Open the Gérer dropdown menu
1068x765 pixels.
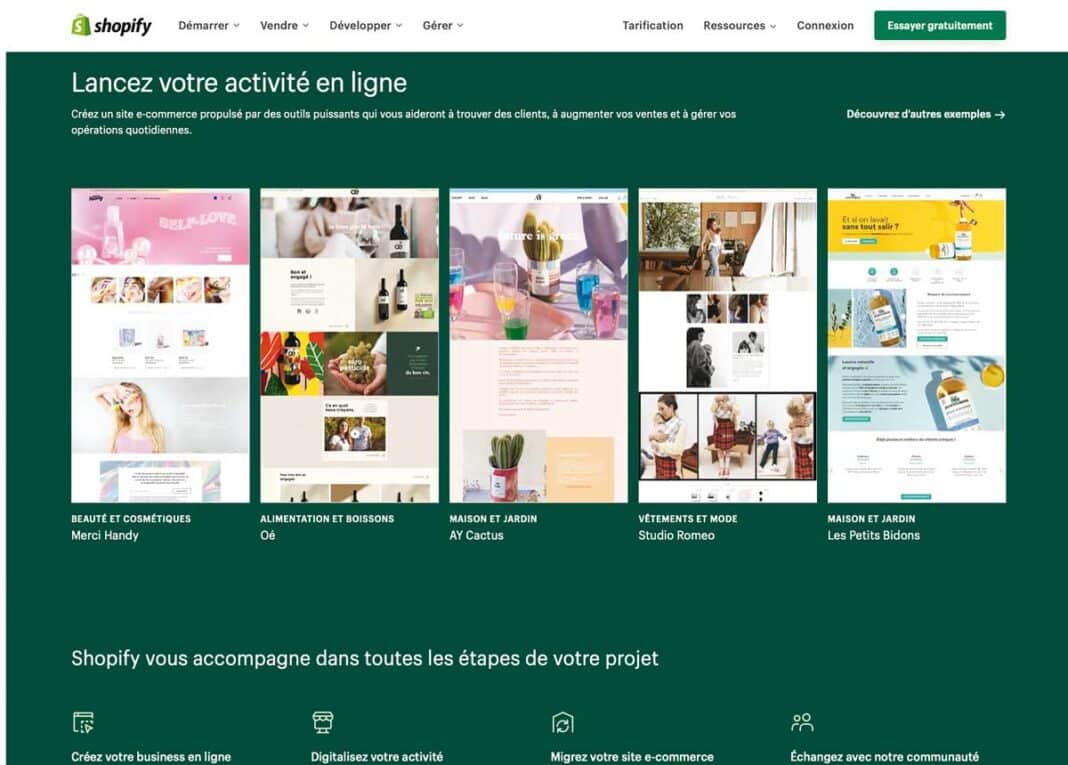(x=442, y=26)
